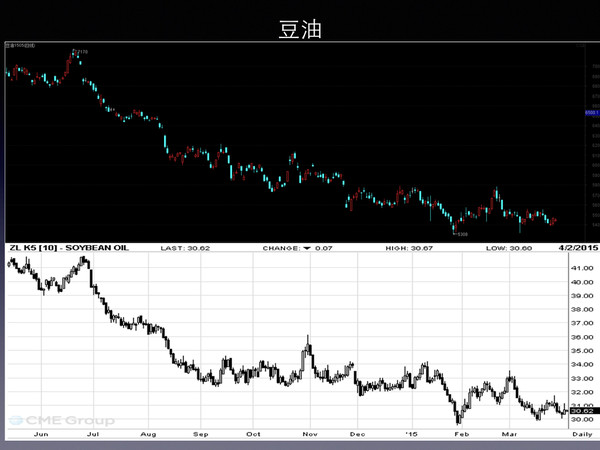Image resolution: width=600 pixels, height=450 pixels.
Task: Select the Daily interval label
Action: [582, 434]
